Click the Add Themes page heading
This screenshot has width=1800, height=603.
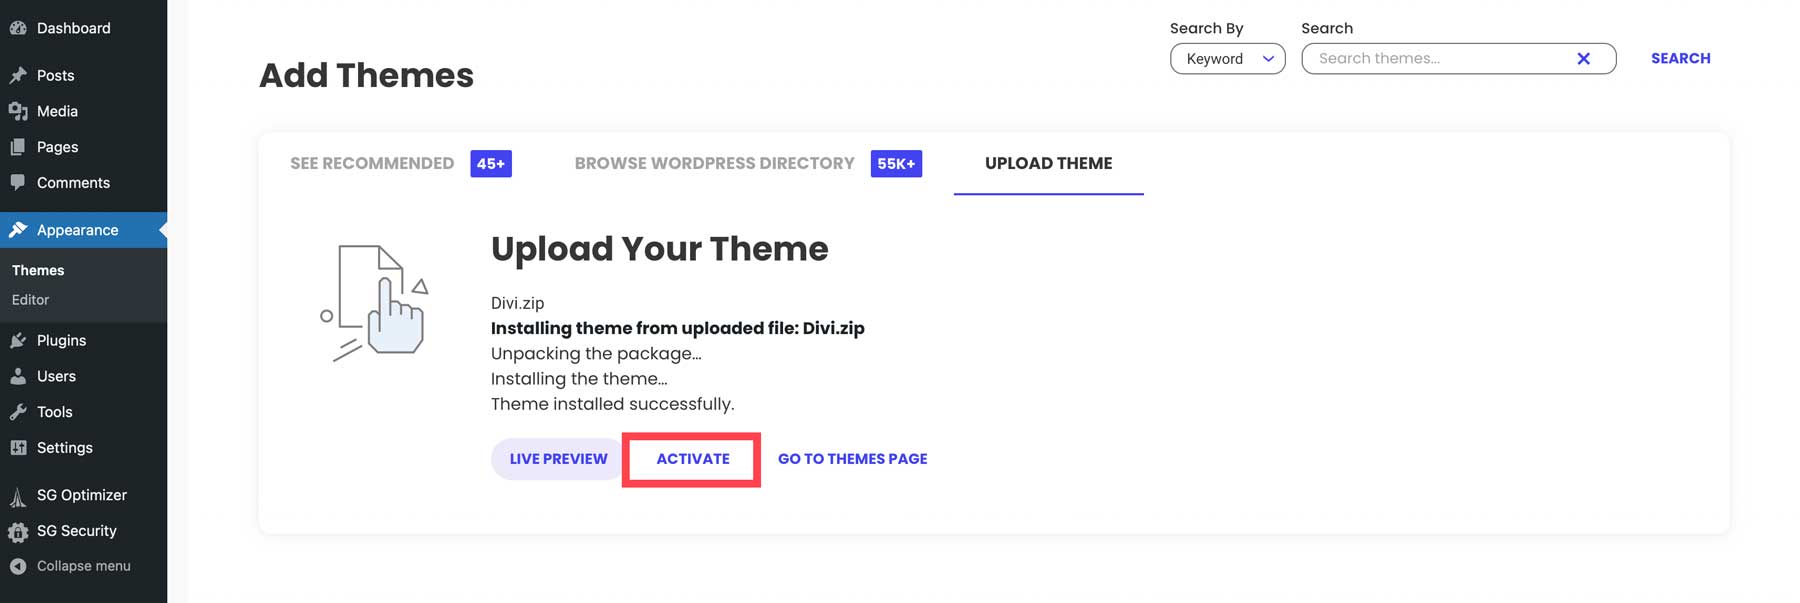(366, 76)
